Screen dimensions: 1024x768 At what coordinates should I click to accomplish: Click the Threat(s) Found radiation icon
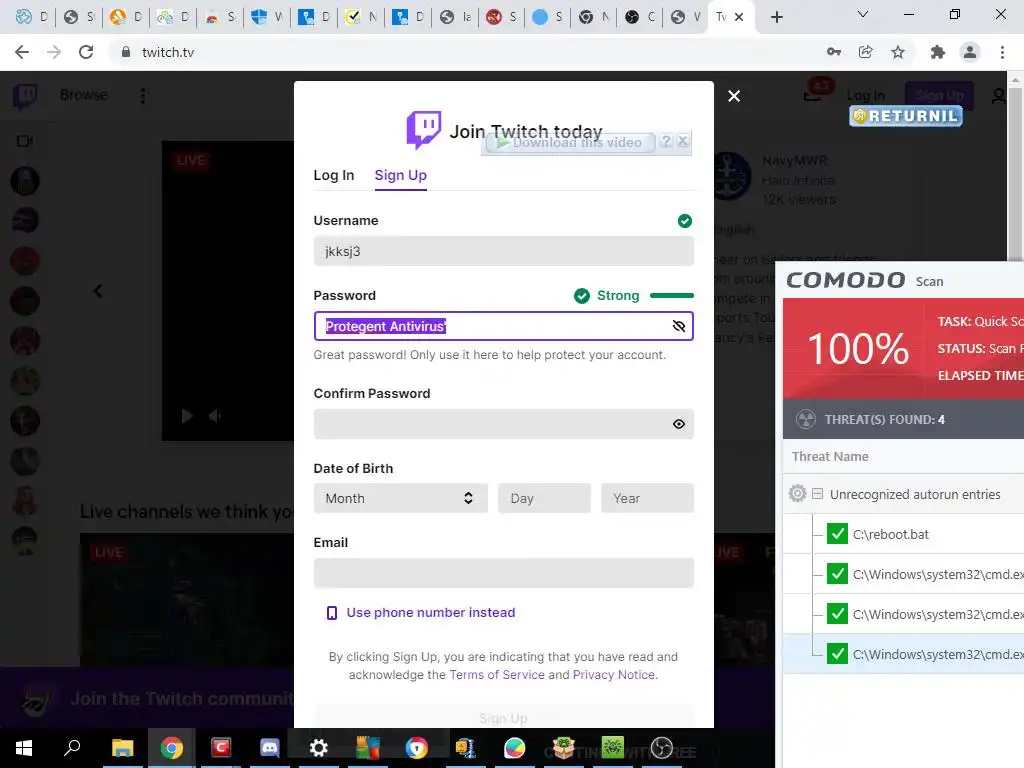point(806,419)
